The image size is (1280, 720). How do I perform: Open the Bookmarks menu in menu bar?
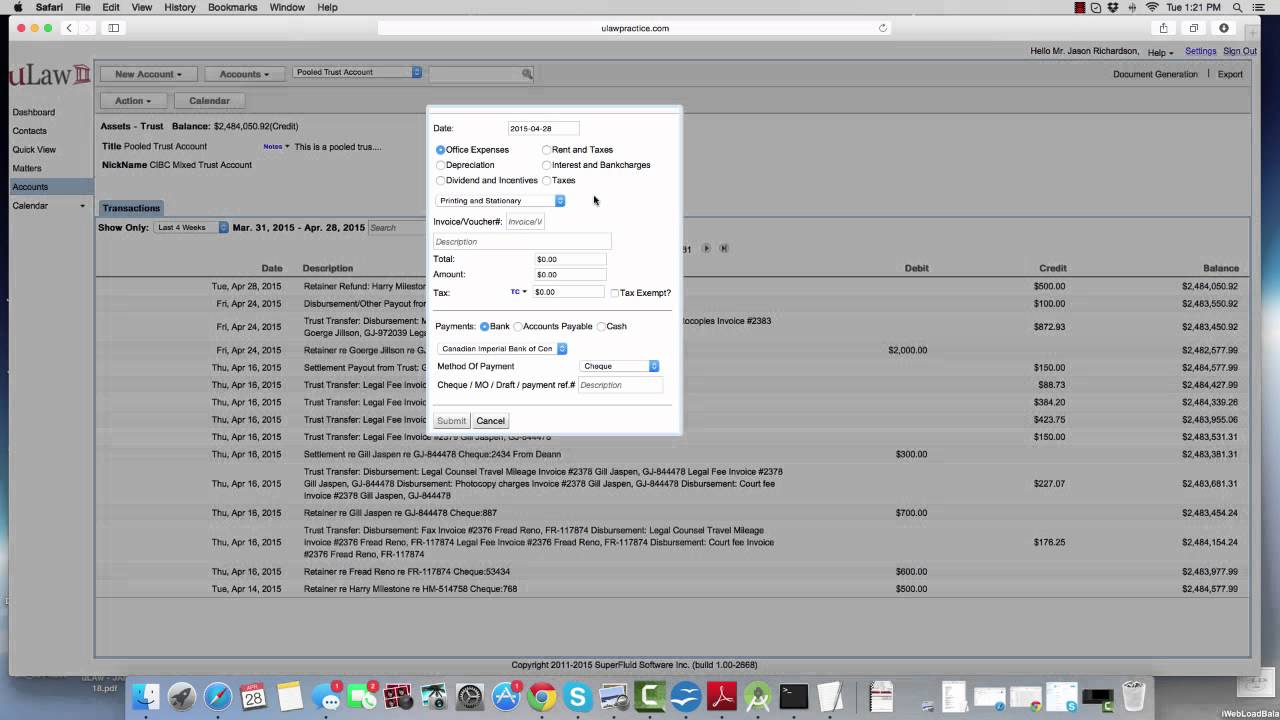[232, 7]
